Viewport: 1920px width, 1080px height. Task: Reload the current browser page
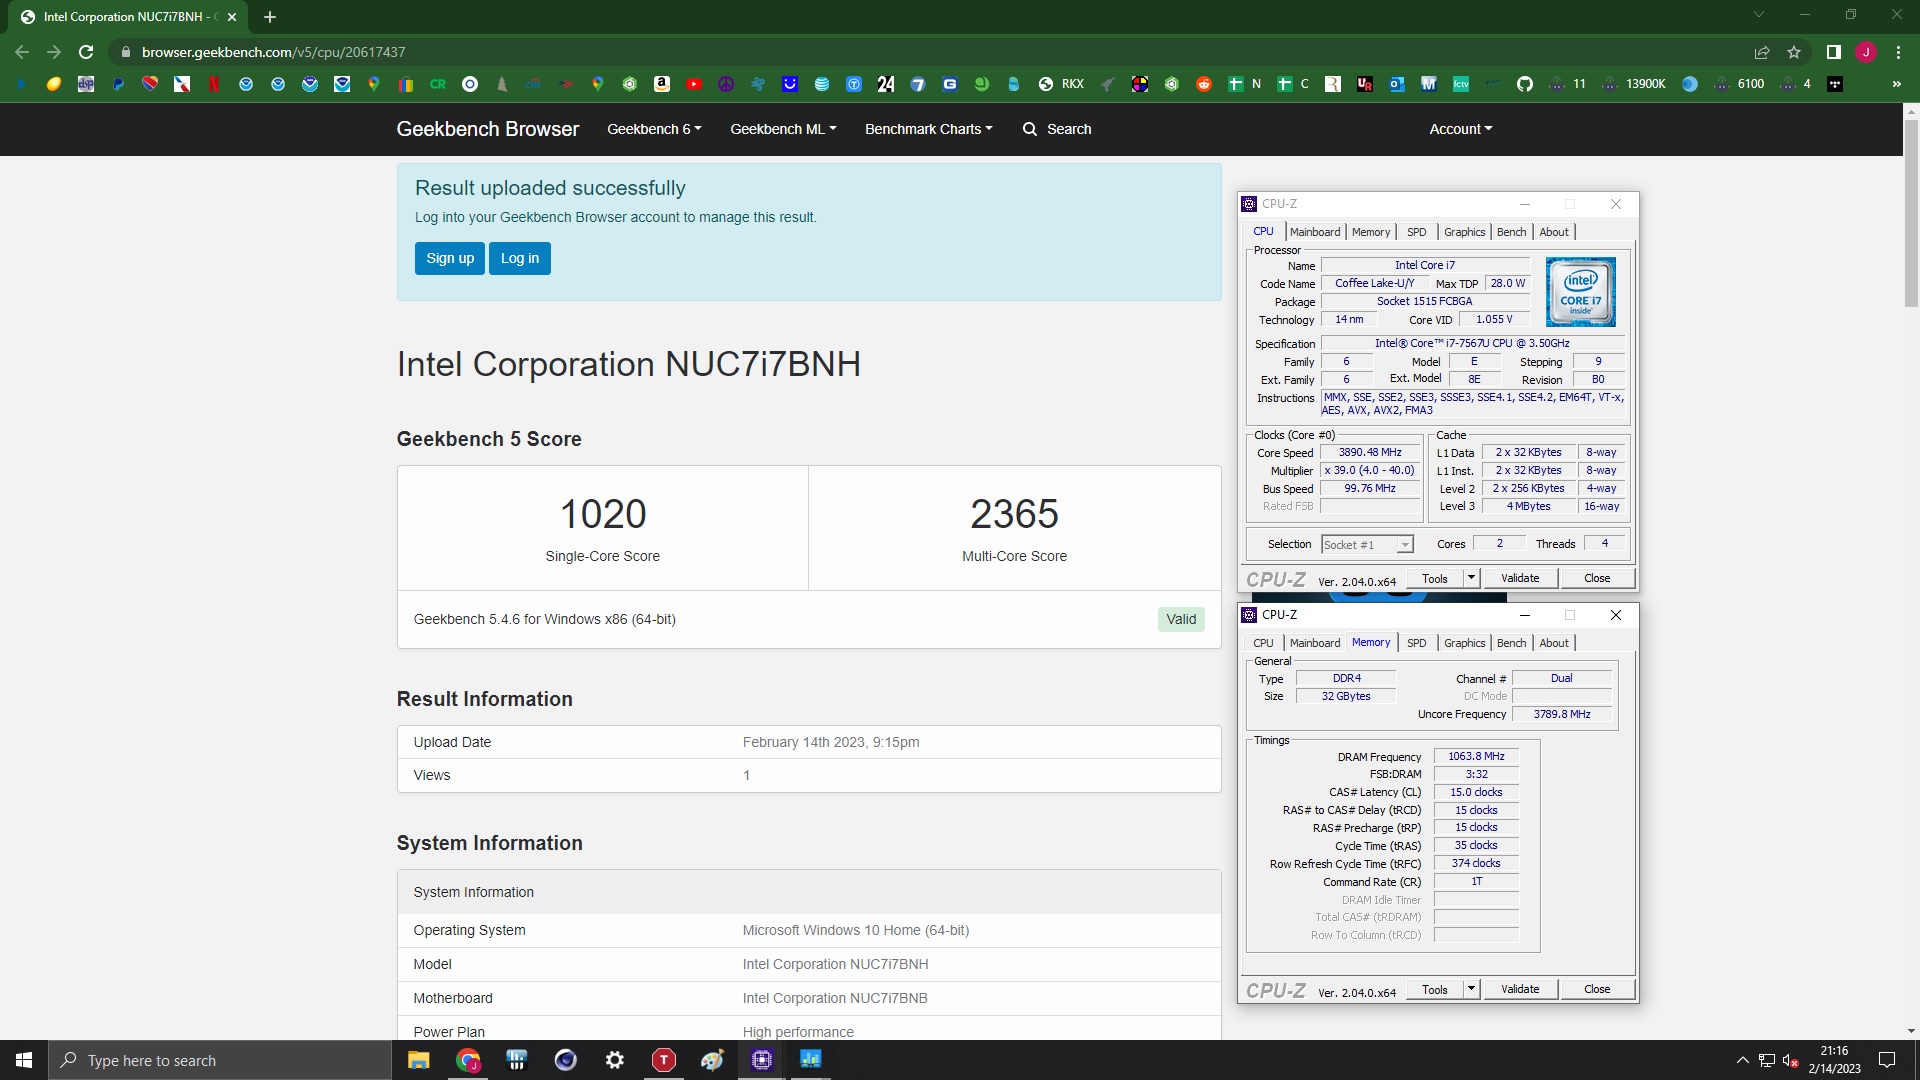86,52
